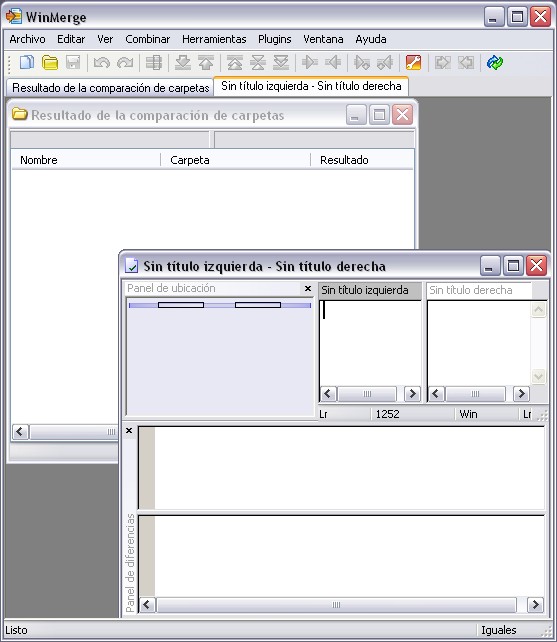
Task: Go to Previous difference toolbar icon
Action: [206, 63]
